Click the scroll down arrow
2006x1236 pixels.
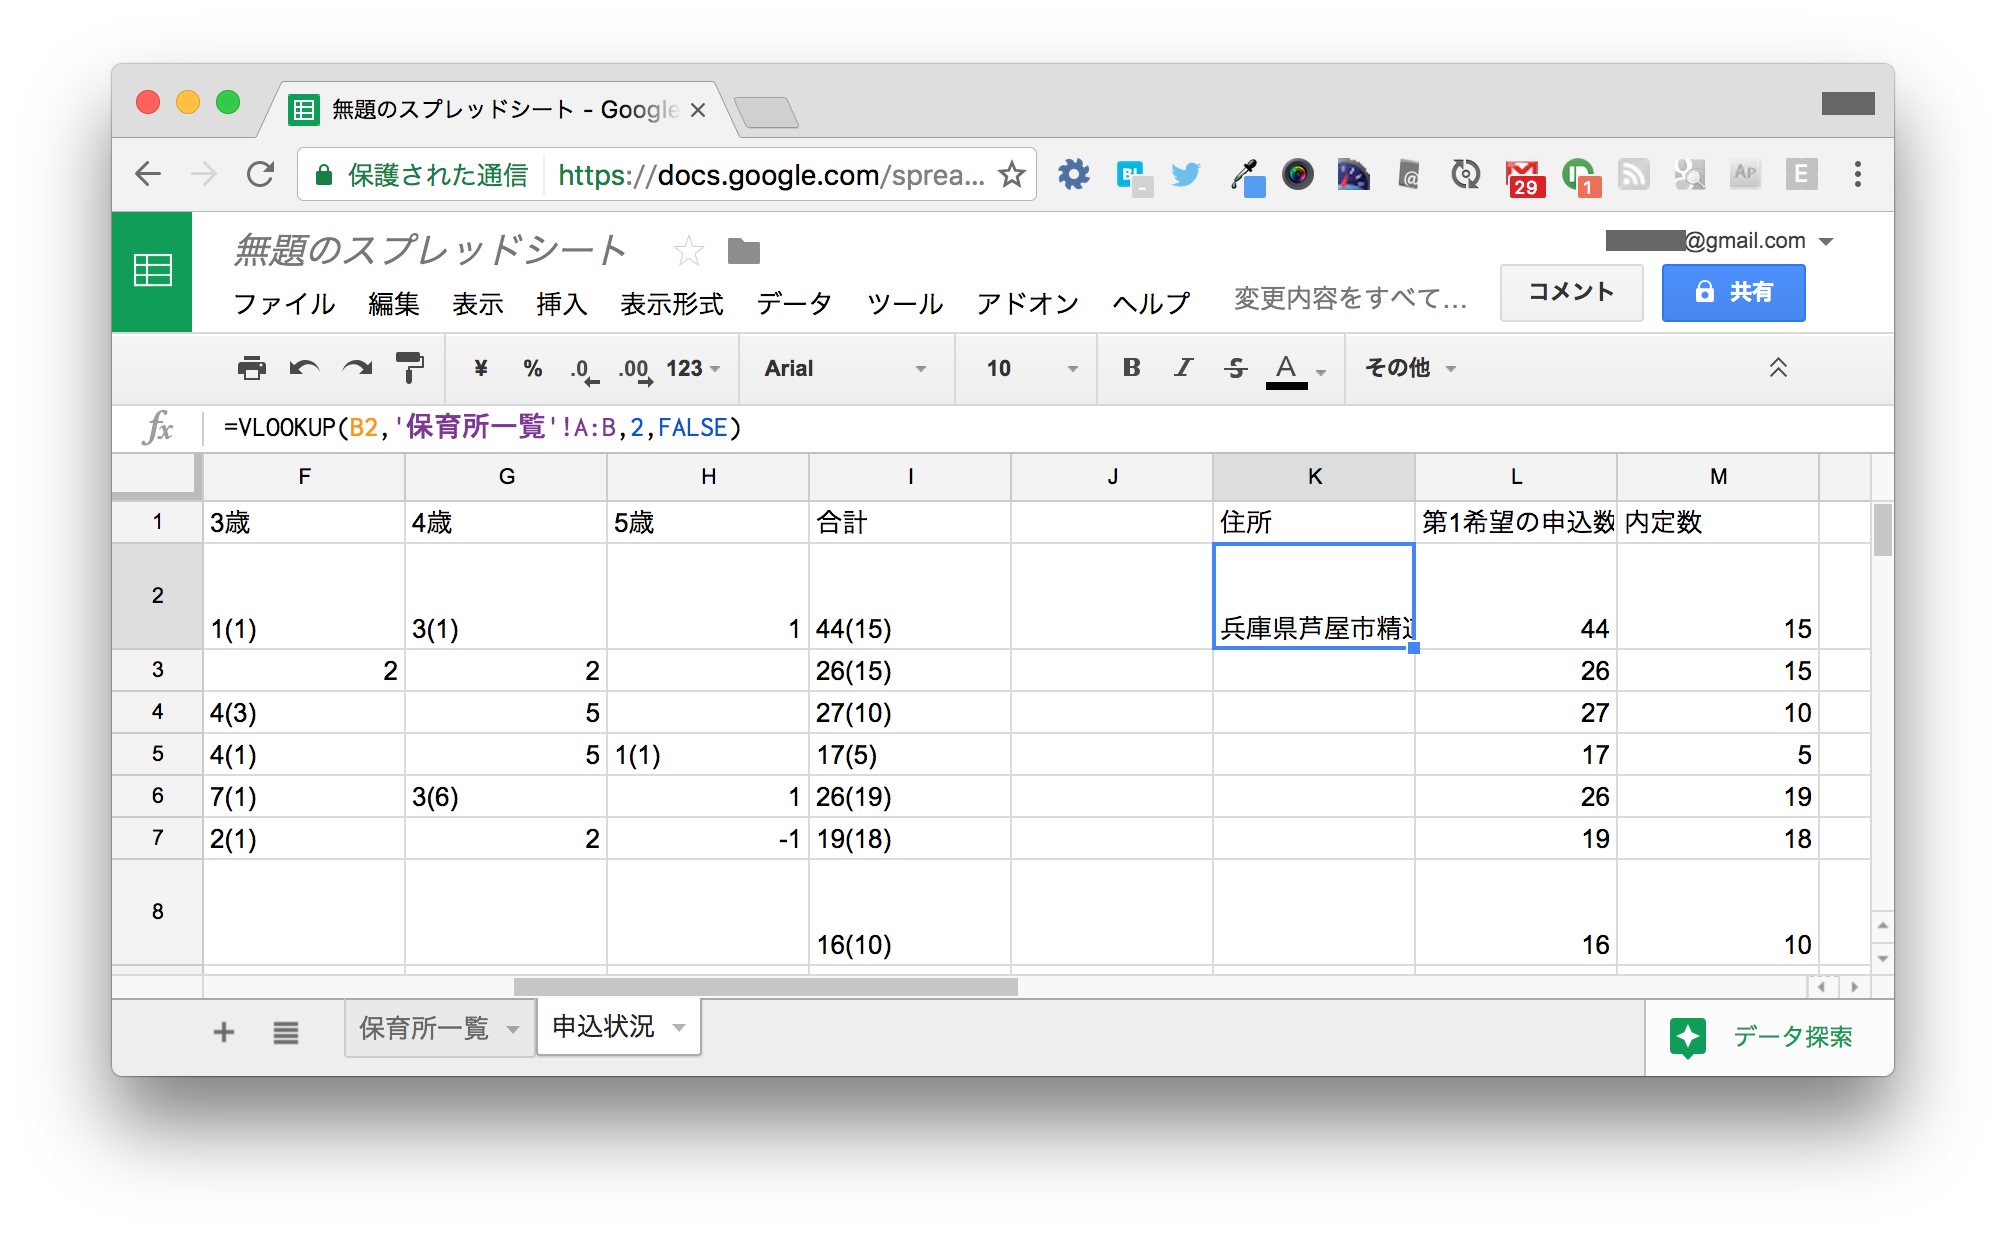(1883, 958)
